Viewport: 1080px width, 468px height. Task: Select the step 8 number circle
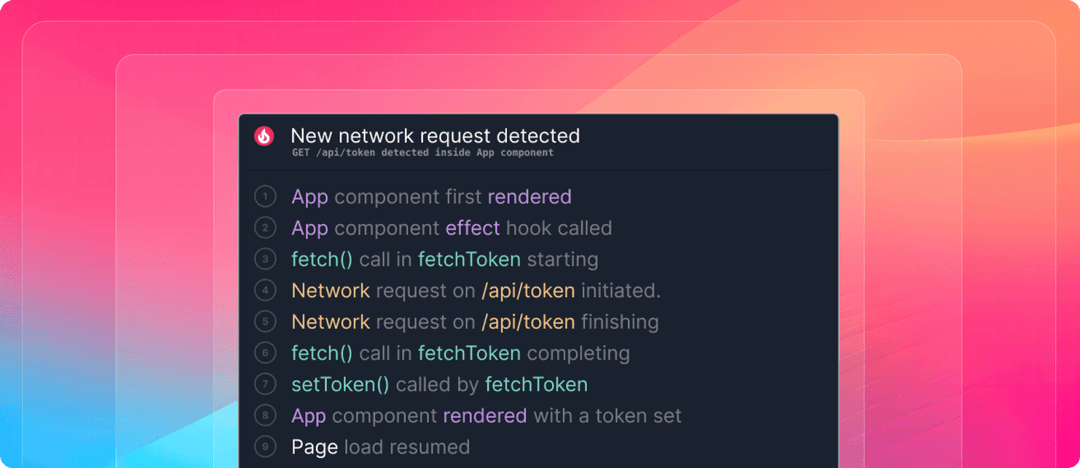pyautogui.click(x=264, y=415)
